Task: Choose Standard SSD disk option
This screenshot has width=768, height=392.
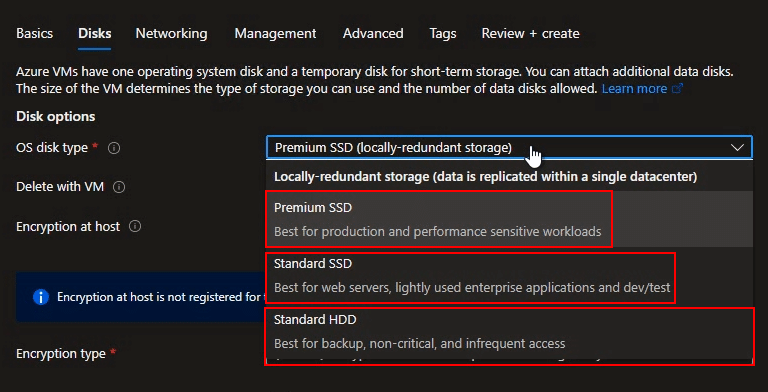Action: tap(509, 275)
